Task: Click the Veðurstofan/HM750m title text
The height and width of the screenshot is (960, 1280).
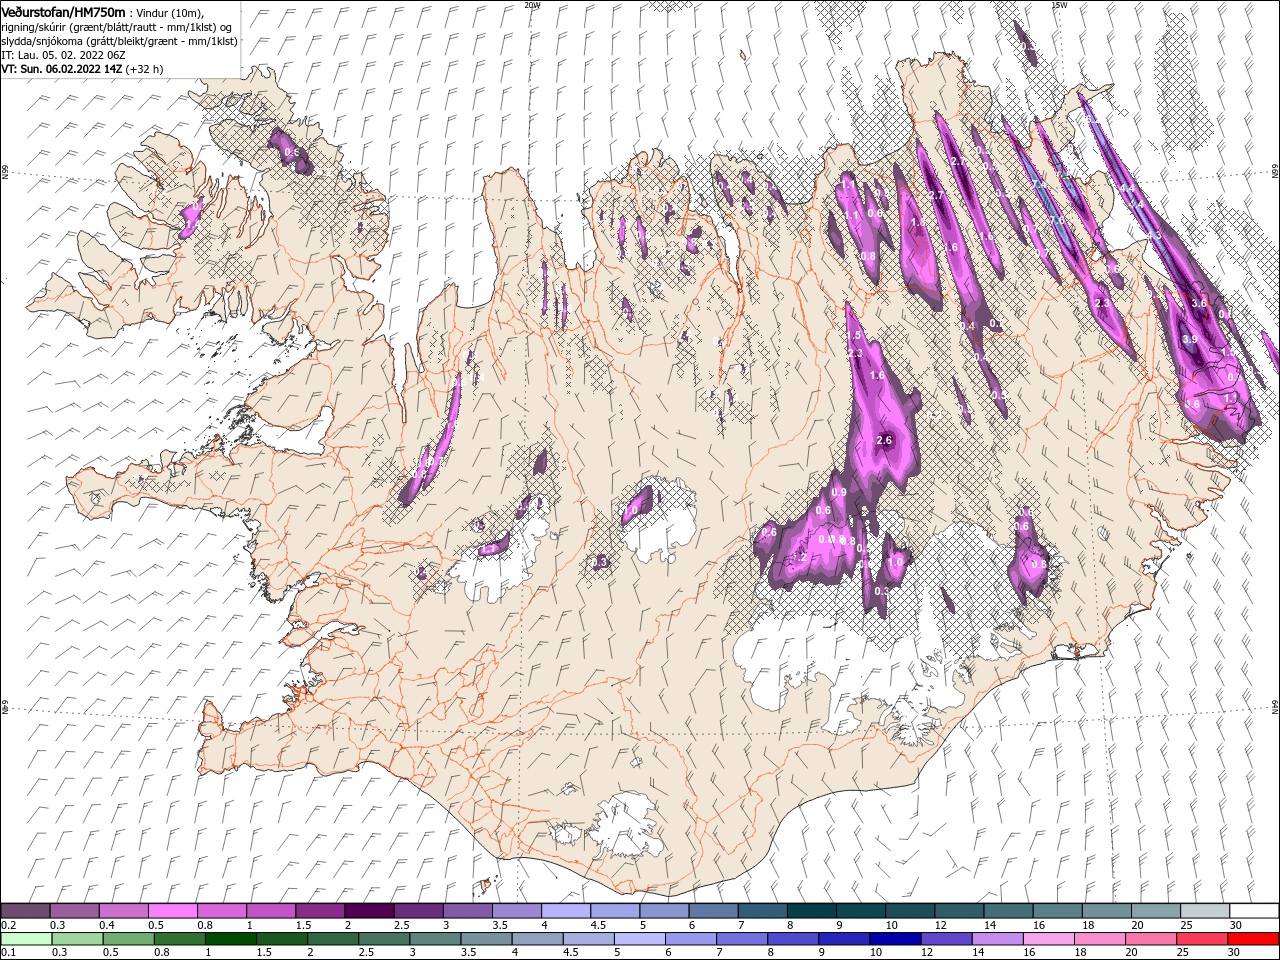Action: tap(64, 11)
